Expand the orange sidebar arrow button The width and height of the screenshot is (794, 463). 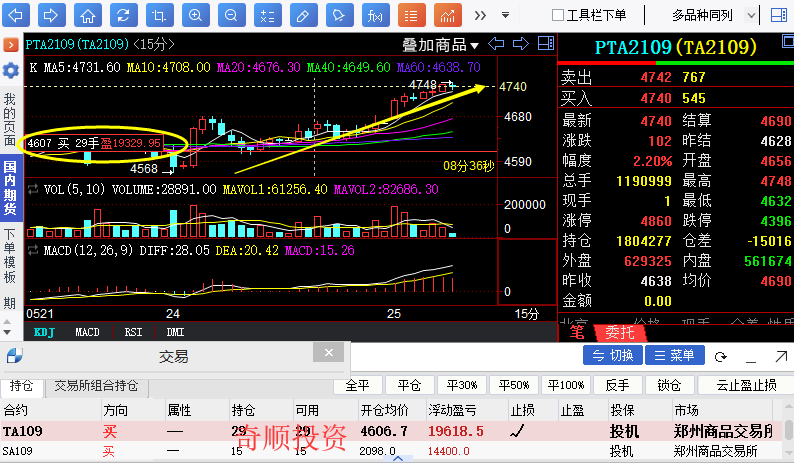(x=10, y=45)
